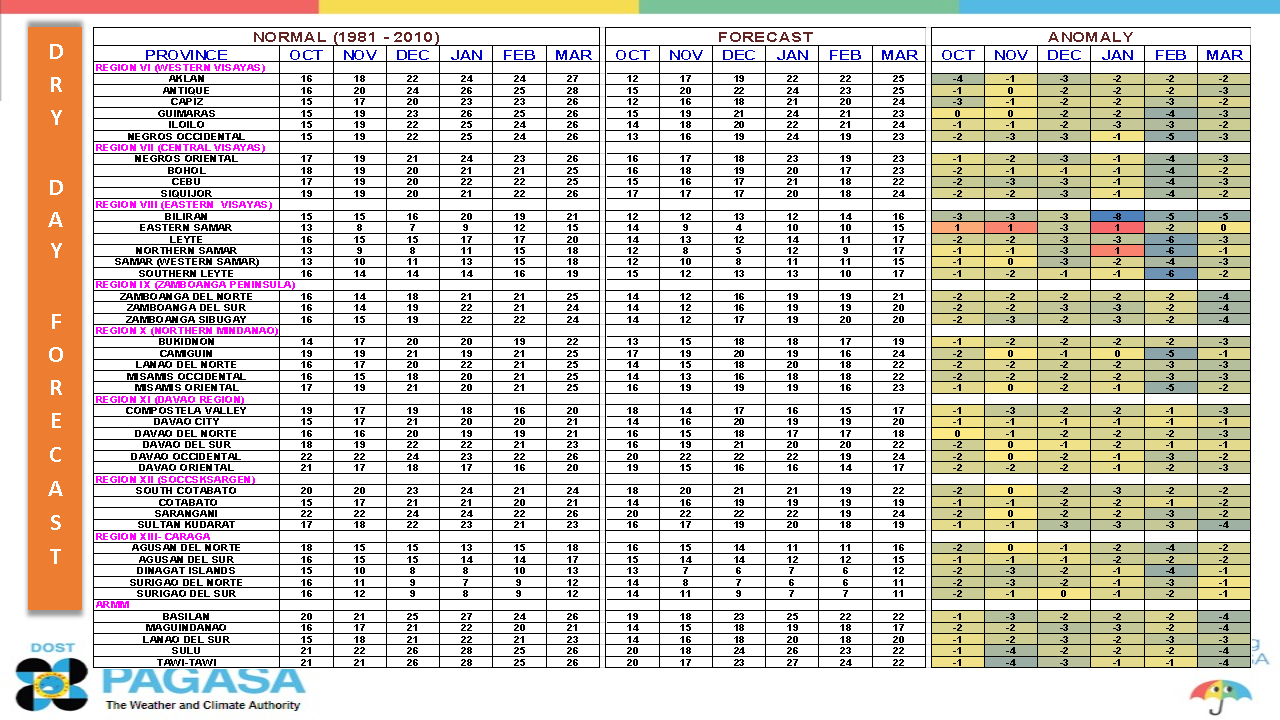This screenshot has height=720, width=1280.
Task: Select the AKLAN province row name
Action: pyautogui.click(x=186, y=78)
